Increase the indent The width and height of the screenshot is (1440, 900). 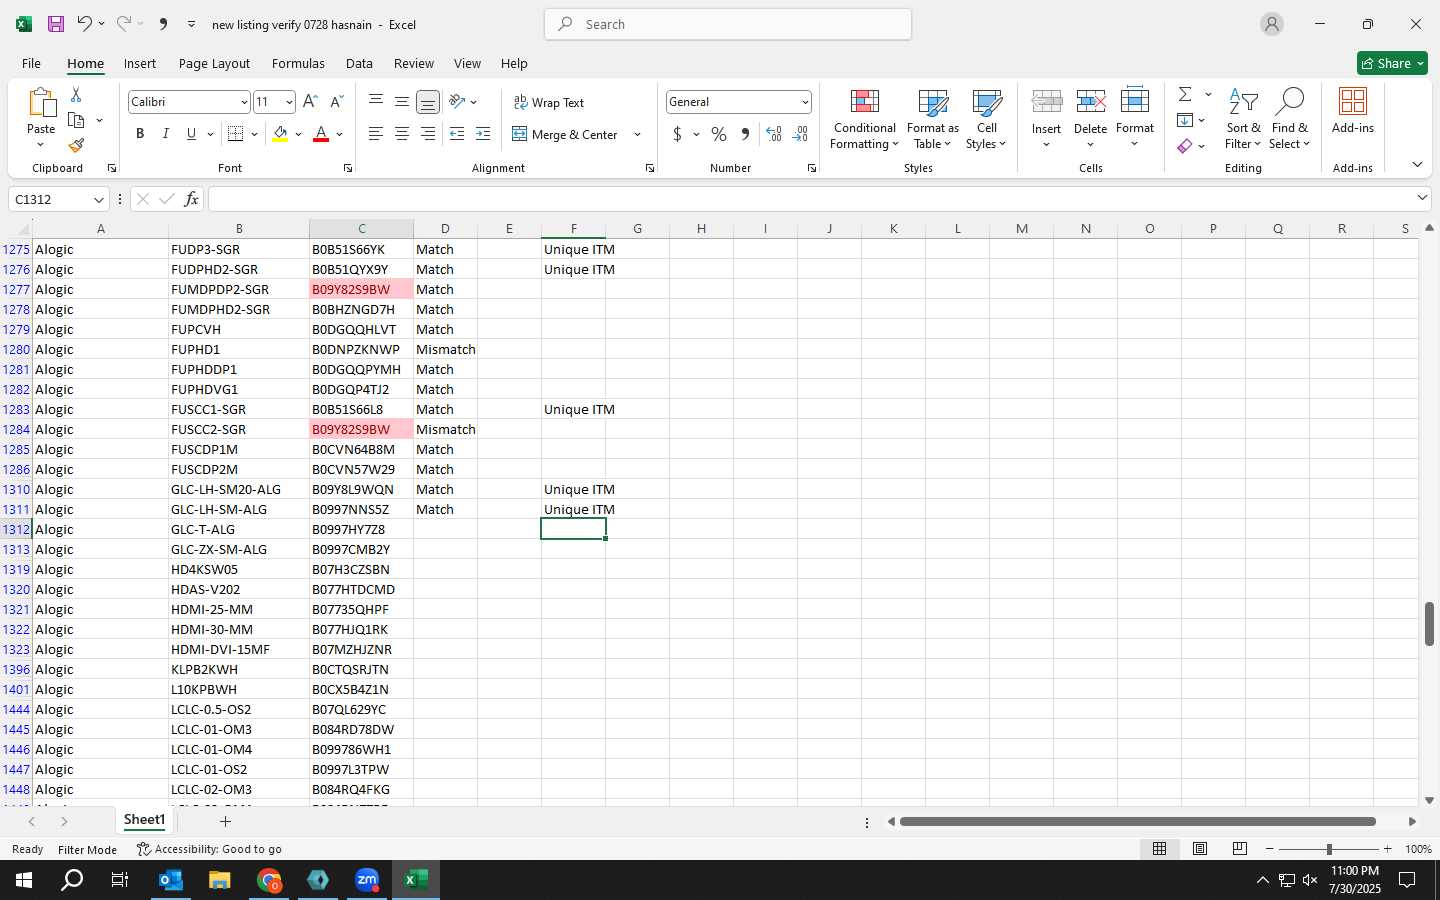coord(483,134)
